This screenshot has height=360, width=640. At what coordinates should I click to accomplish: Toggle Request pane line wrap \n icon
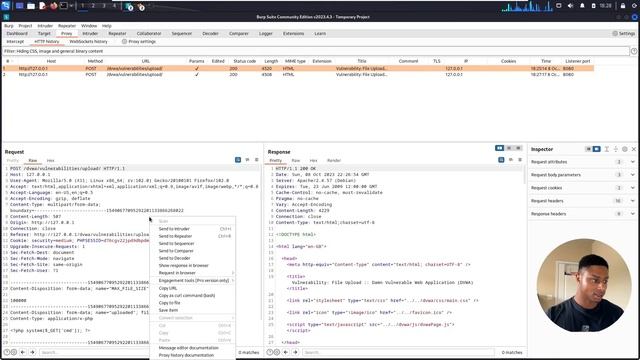coord(247,160)
